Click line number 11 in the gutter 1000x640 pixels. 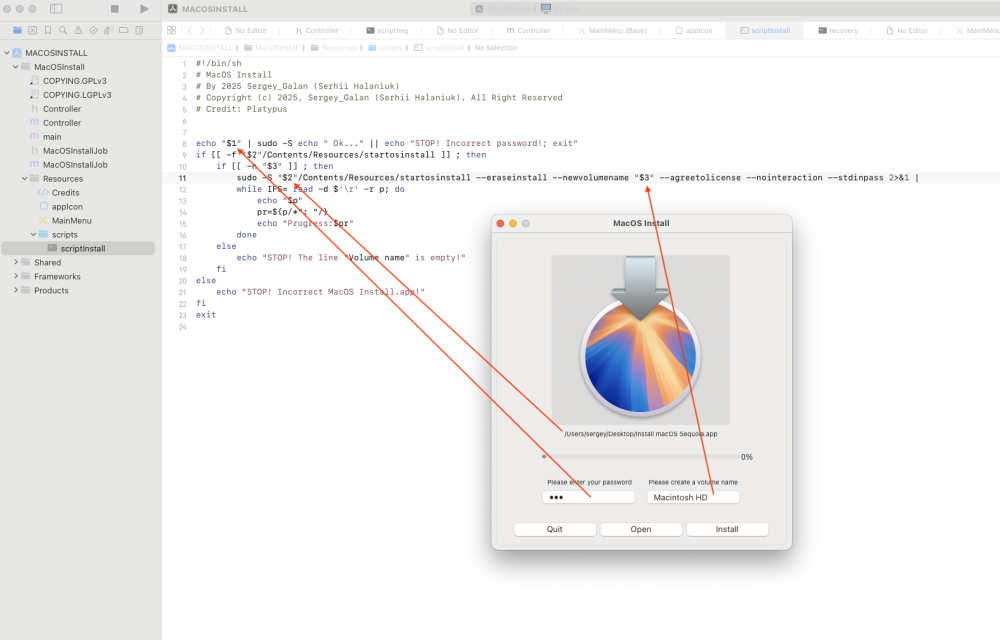coord(182,178)
